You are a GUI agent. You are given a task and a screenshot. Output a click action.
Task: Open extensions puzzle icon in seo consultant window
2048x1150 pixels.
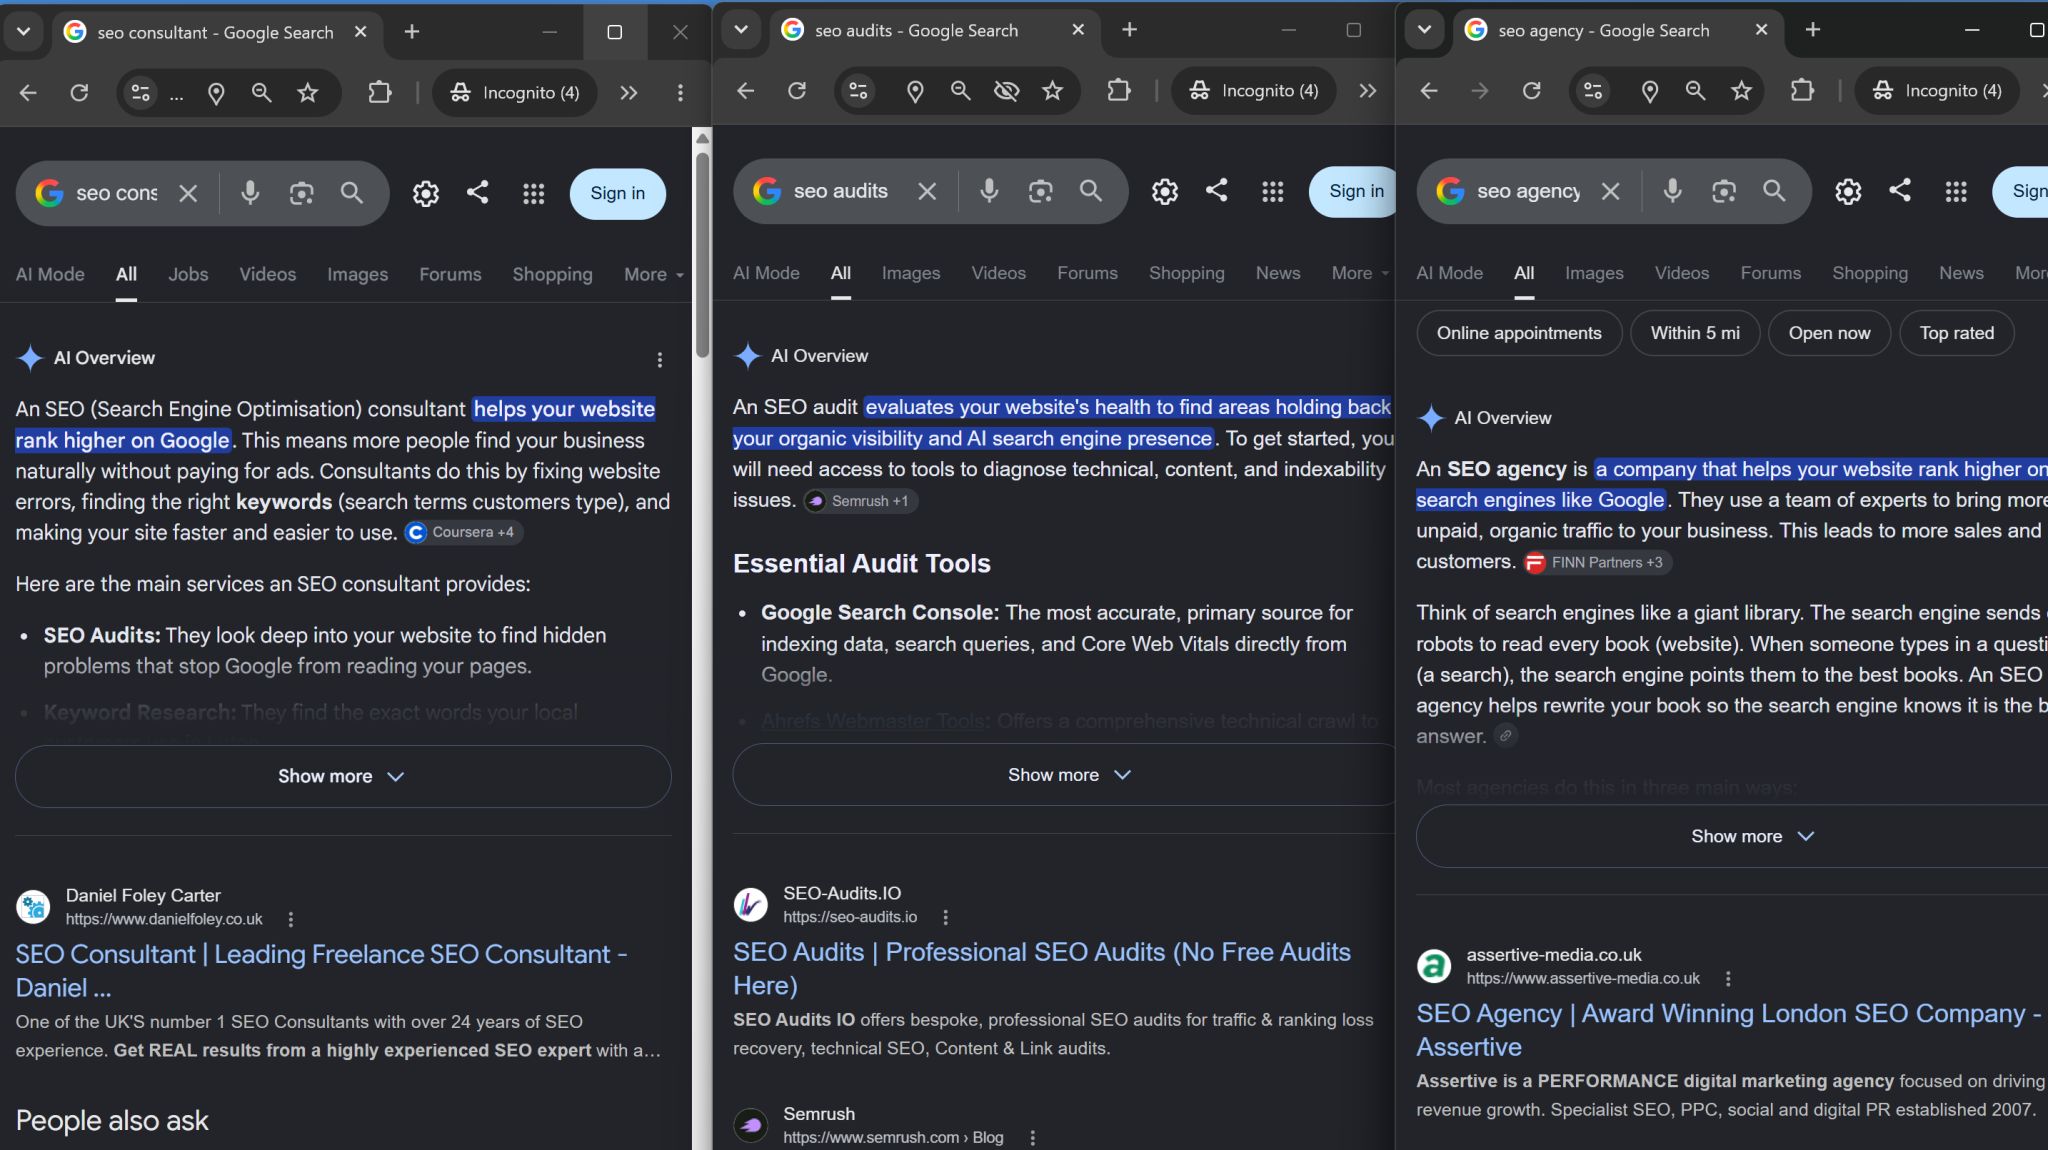[x=380, y=93]
